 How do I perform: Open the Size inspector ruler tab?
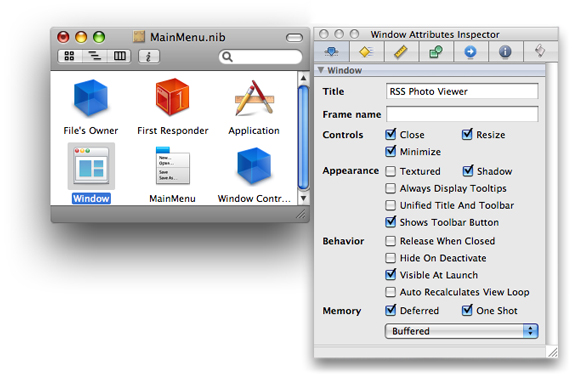tap(401, 52)
